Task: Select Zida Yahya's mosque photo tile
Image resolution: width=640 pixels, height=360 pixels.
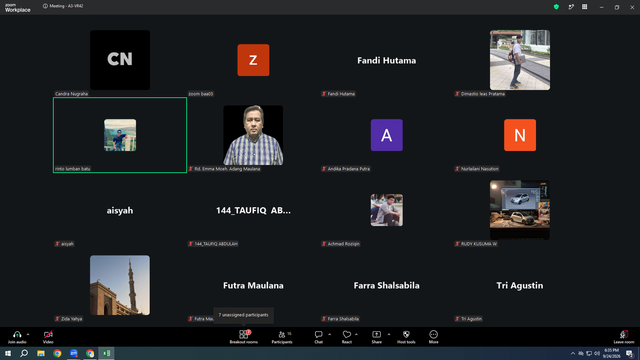Action: coord(120,285)
